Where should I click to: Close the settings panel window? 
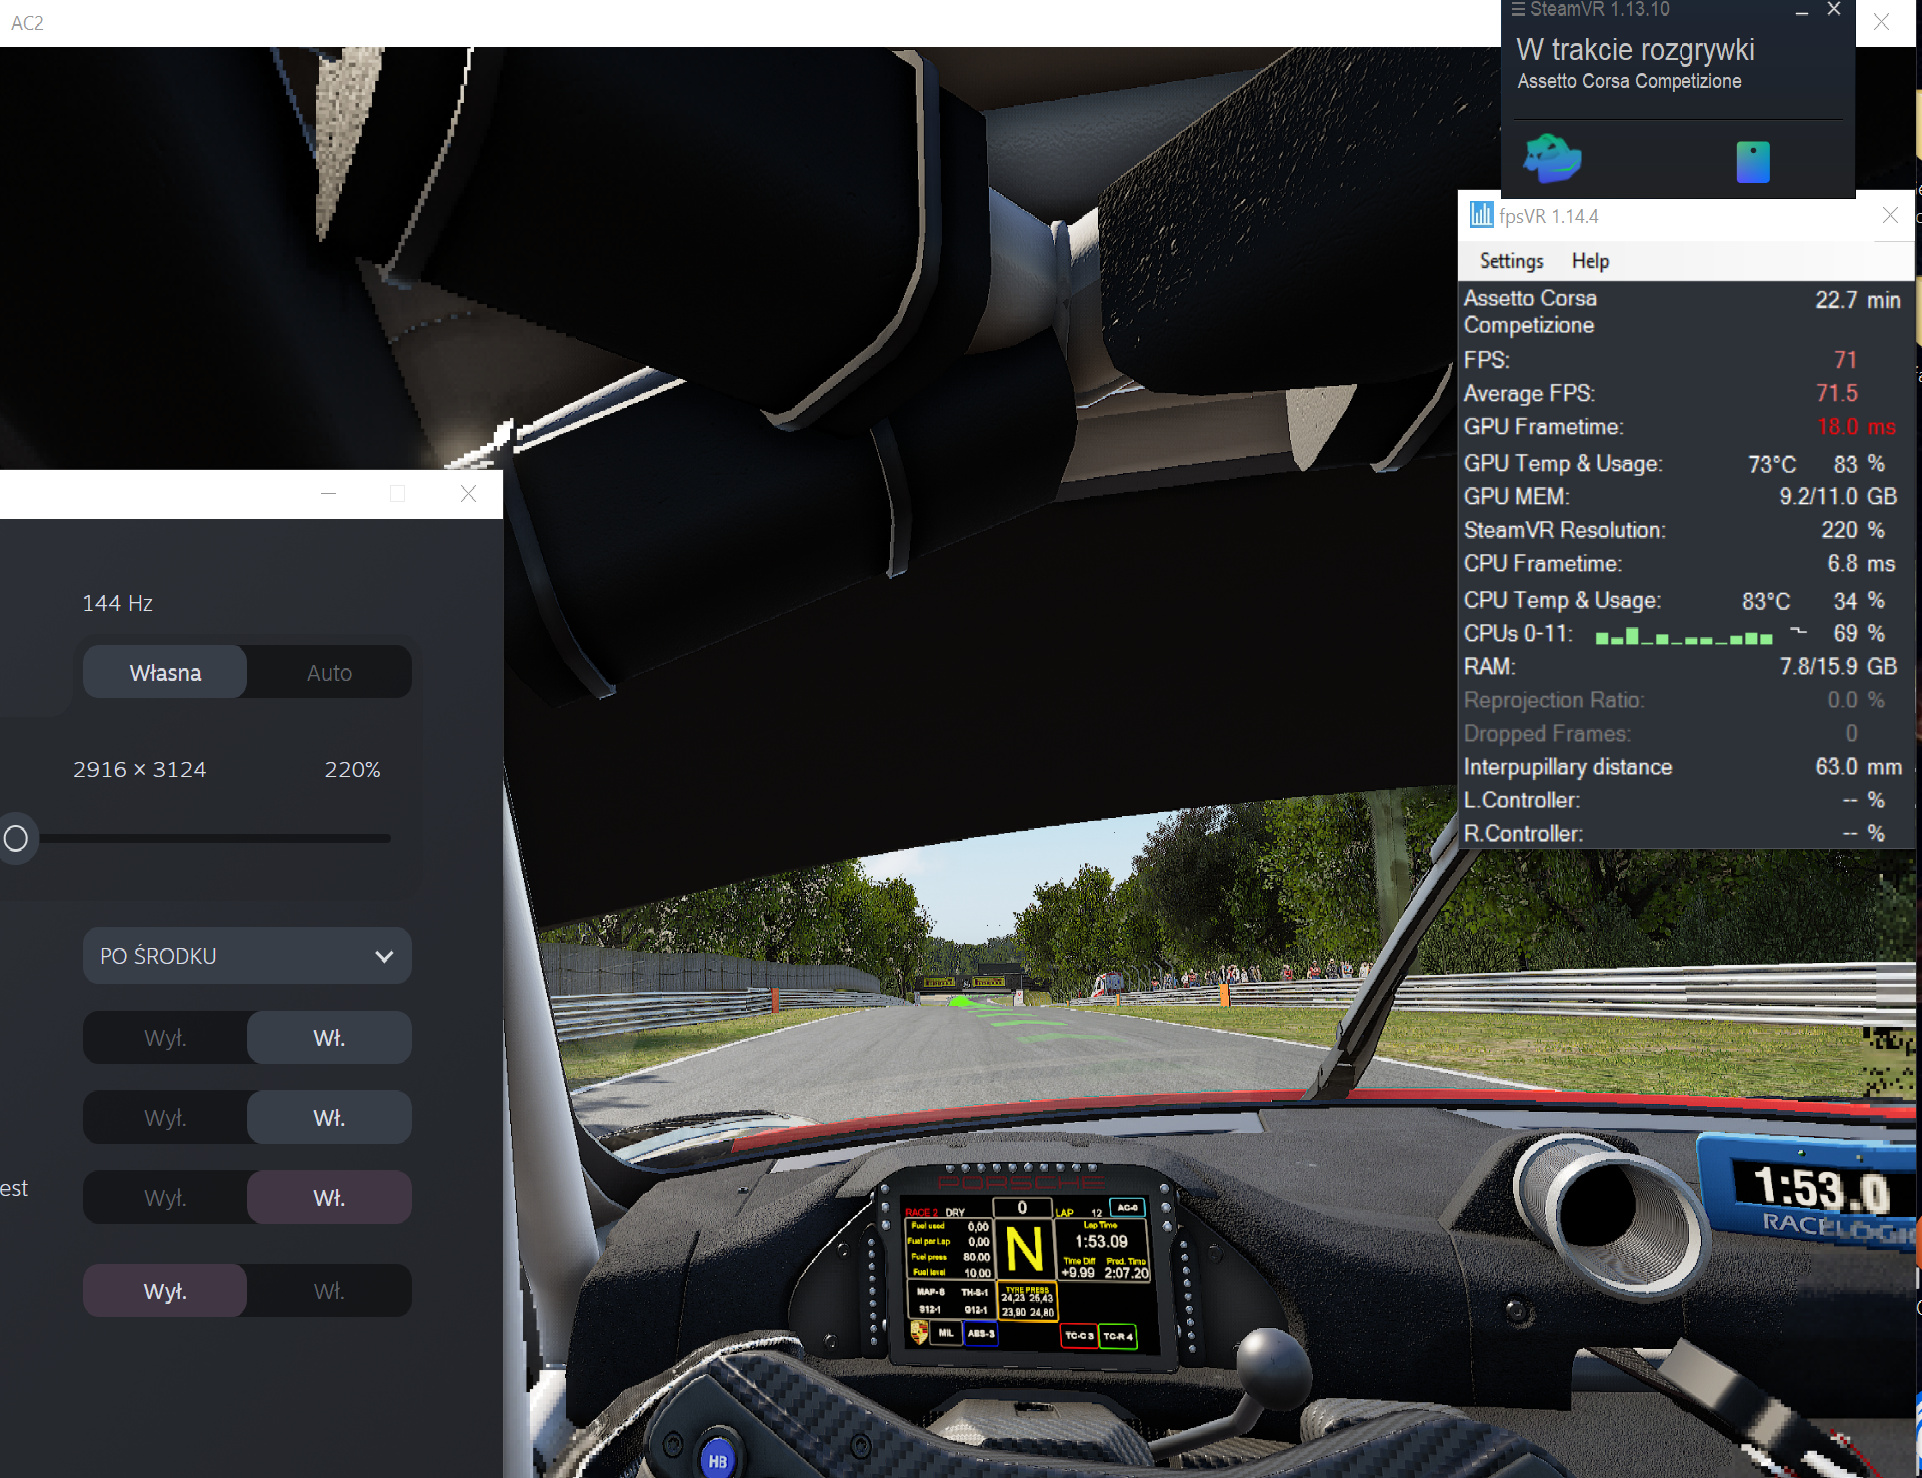point(468,494)
